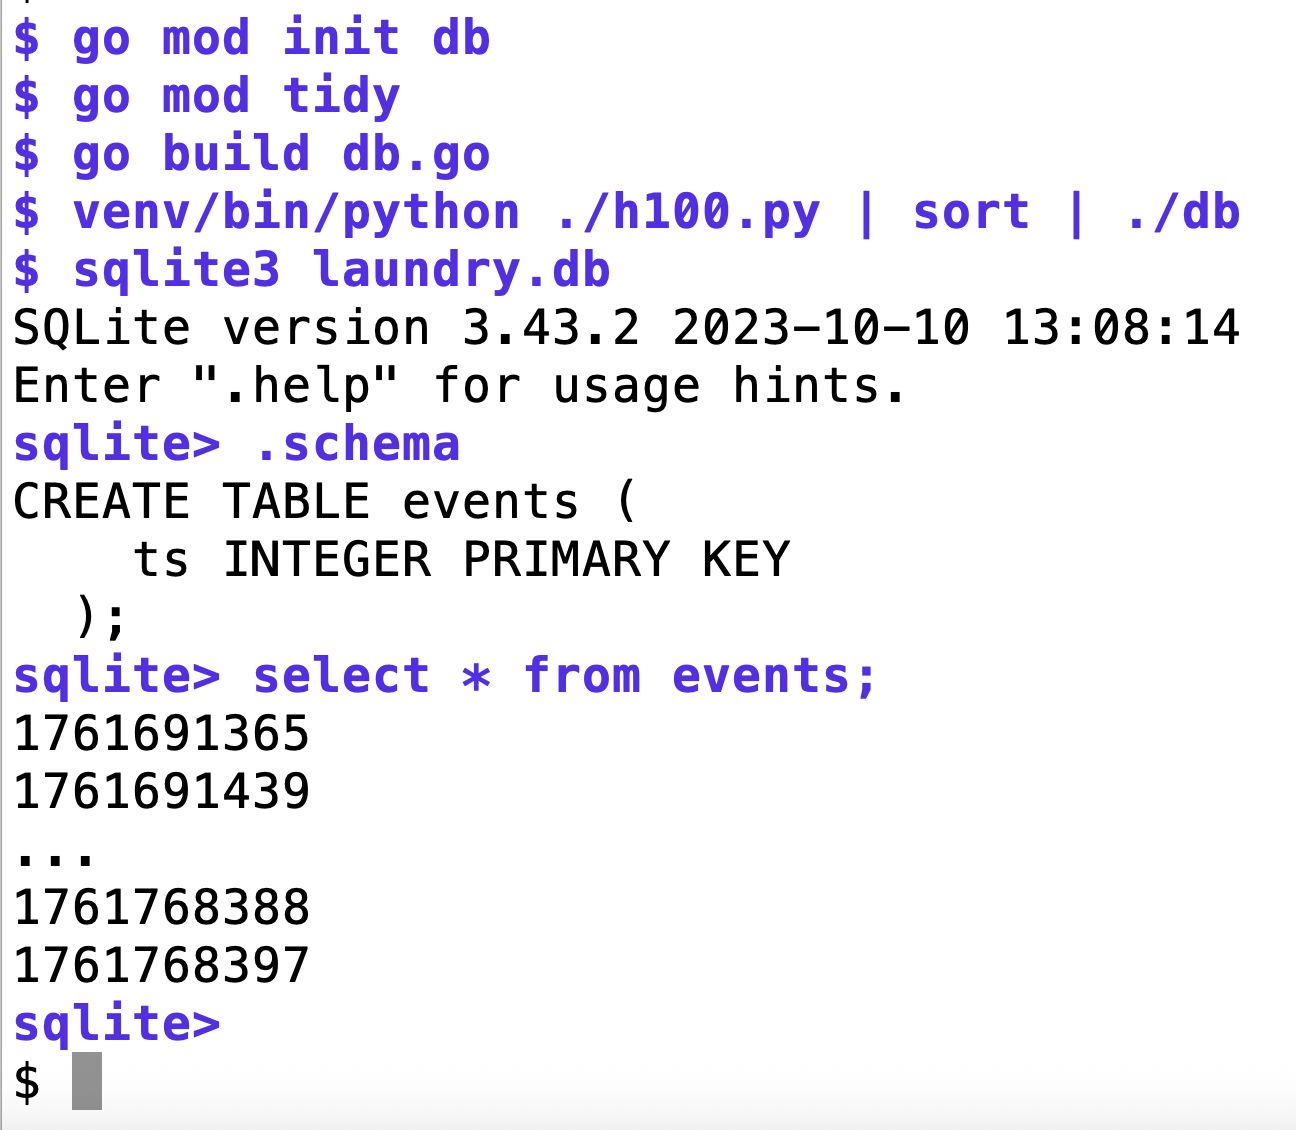Click the "INTEGER PRIMARY KEY" text
This screenshot has width=1296, height=1130.
(506, 560)
